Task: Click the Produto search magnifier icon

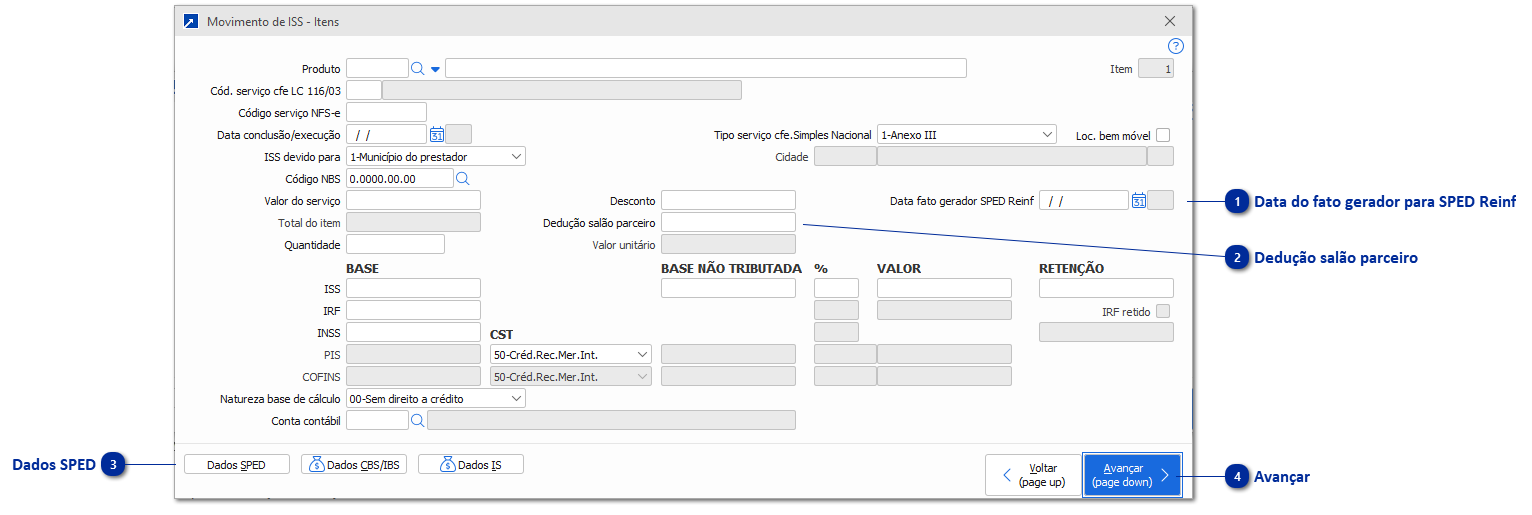Action: 418,69
